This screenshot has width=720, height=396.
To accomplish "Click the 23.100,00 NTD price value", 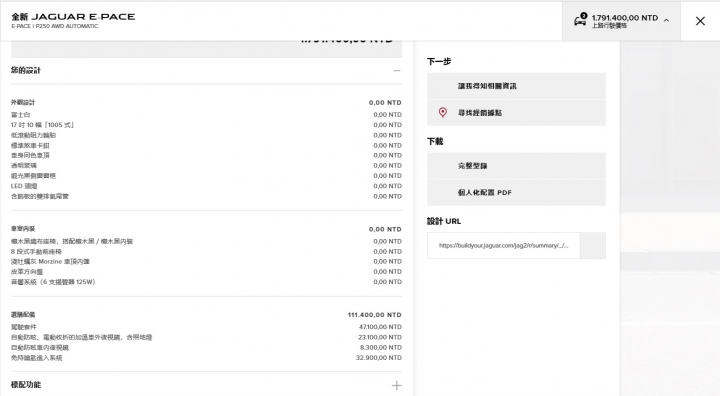I will [380, 337].
